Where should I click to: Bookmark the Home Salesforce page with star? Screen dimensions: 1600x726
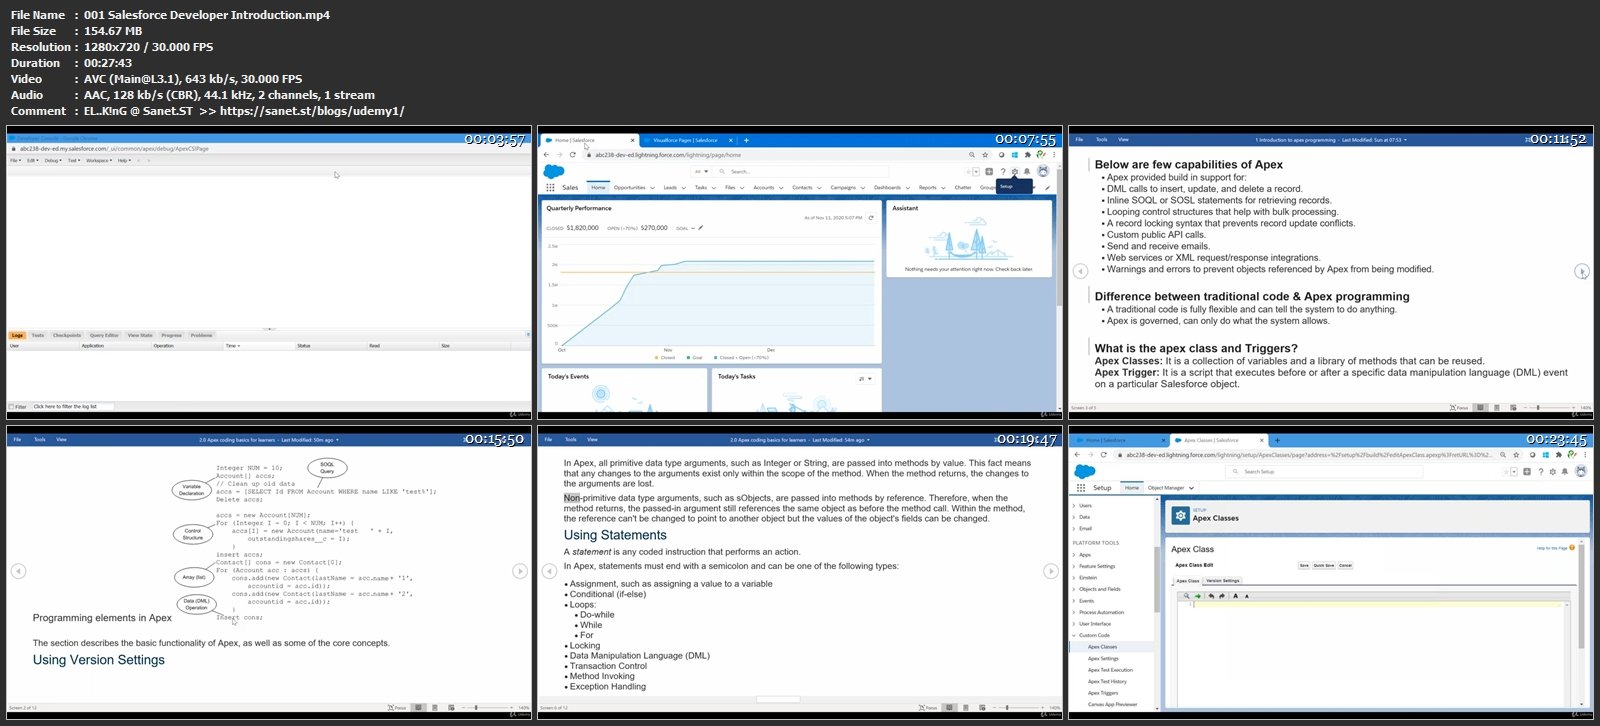pyautogui.click(x=985, y=155)
